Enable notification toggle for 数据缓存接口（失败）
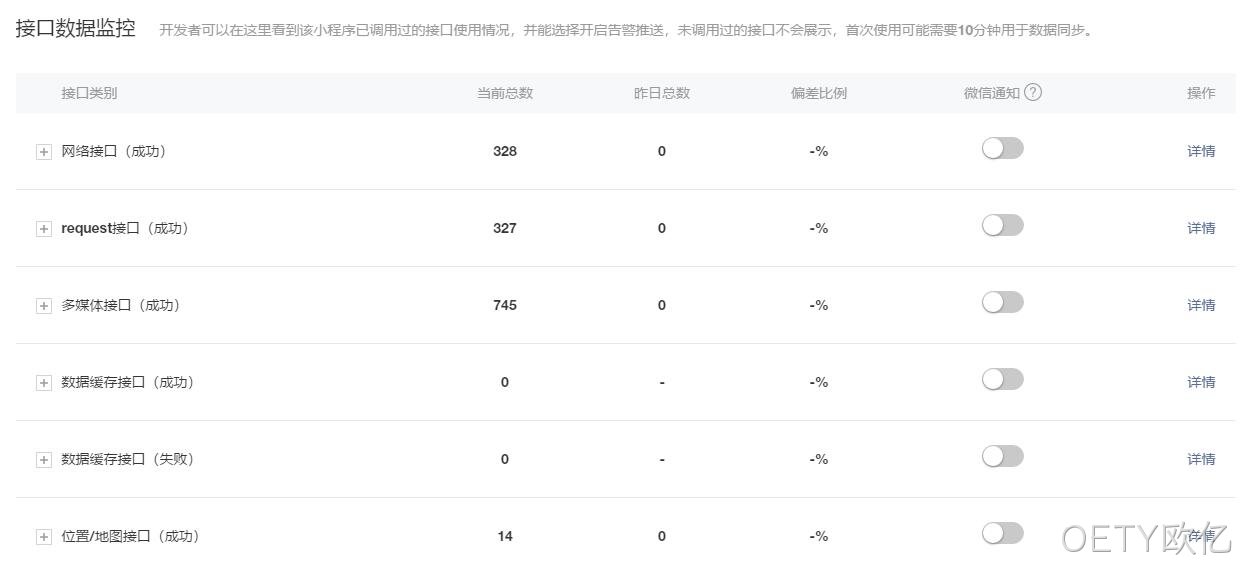1248x569 pixels. pos(1002,457)
